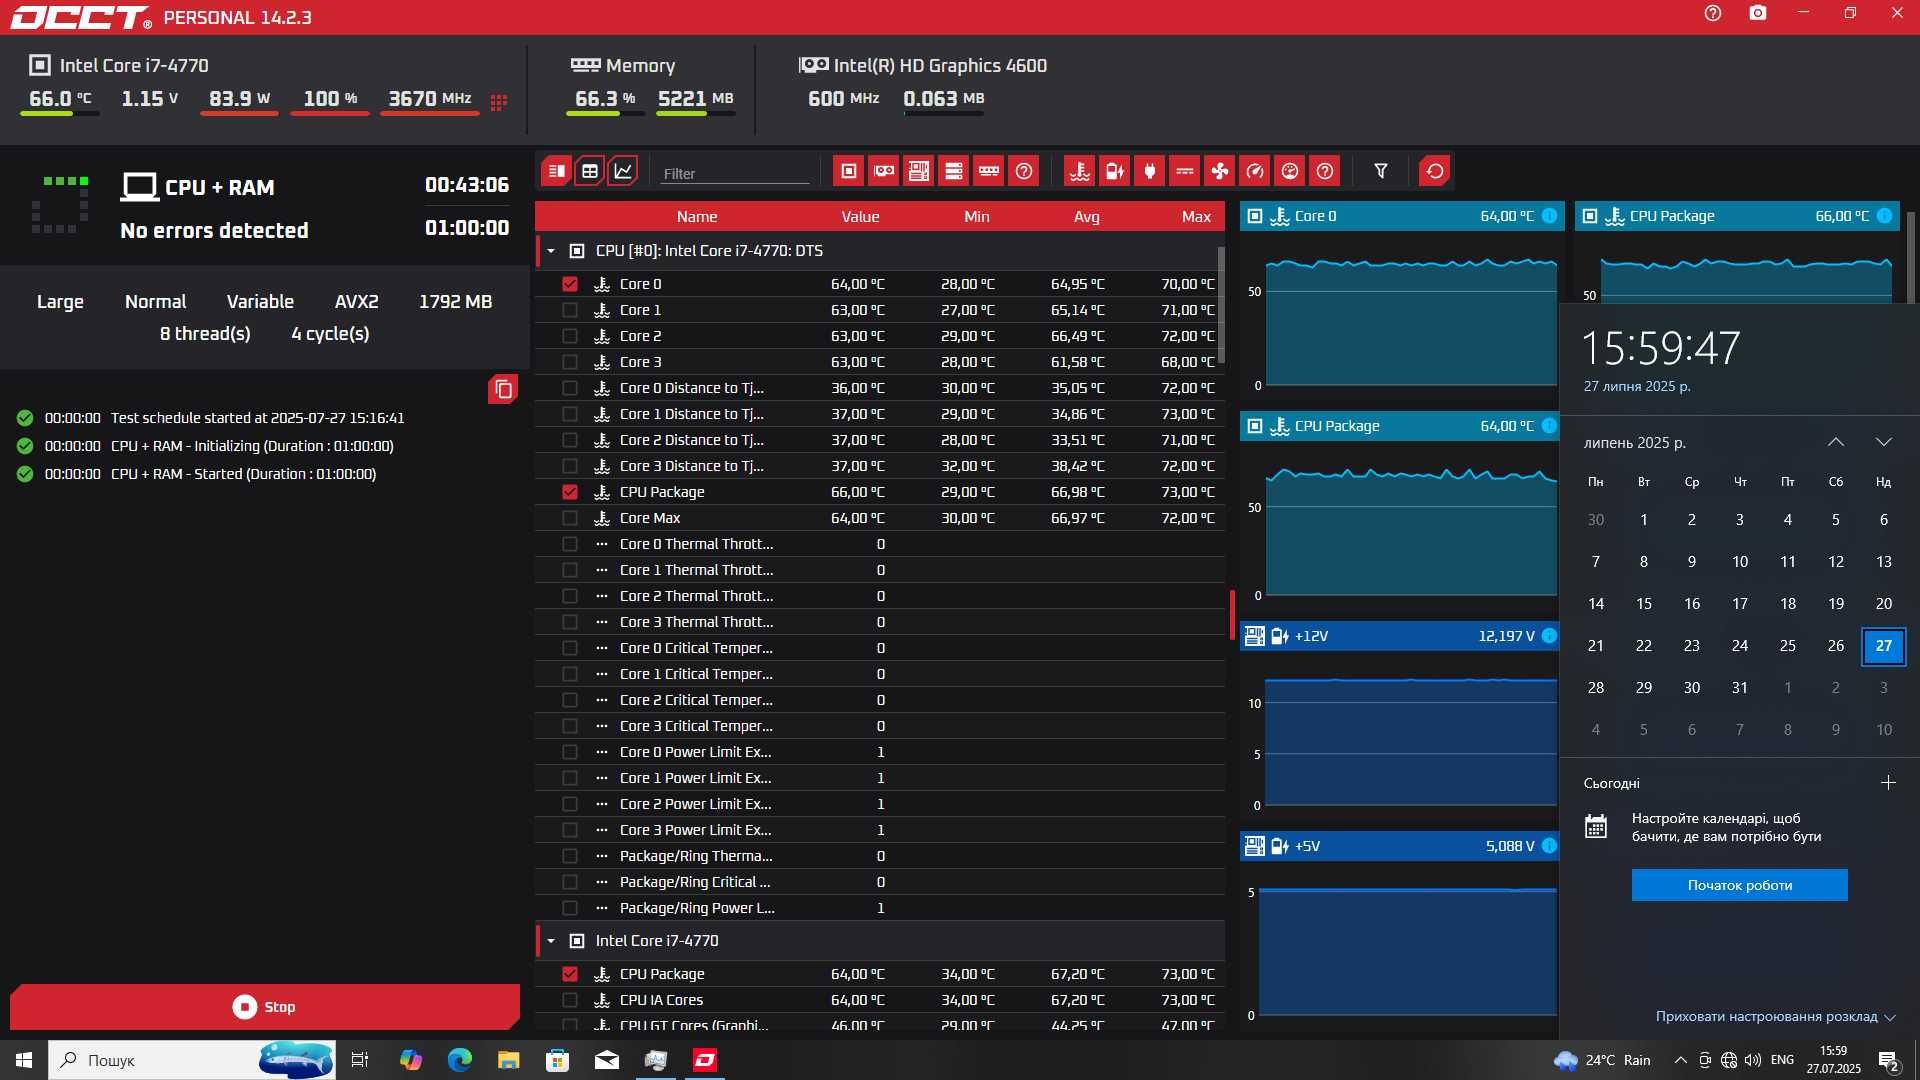Sort table by Value column

[860, 217]
